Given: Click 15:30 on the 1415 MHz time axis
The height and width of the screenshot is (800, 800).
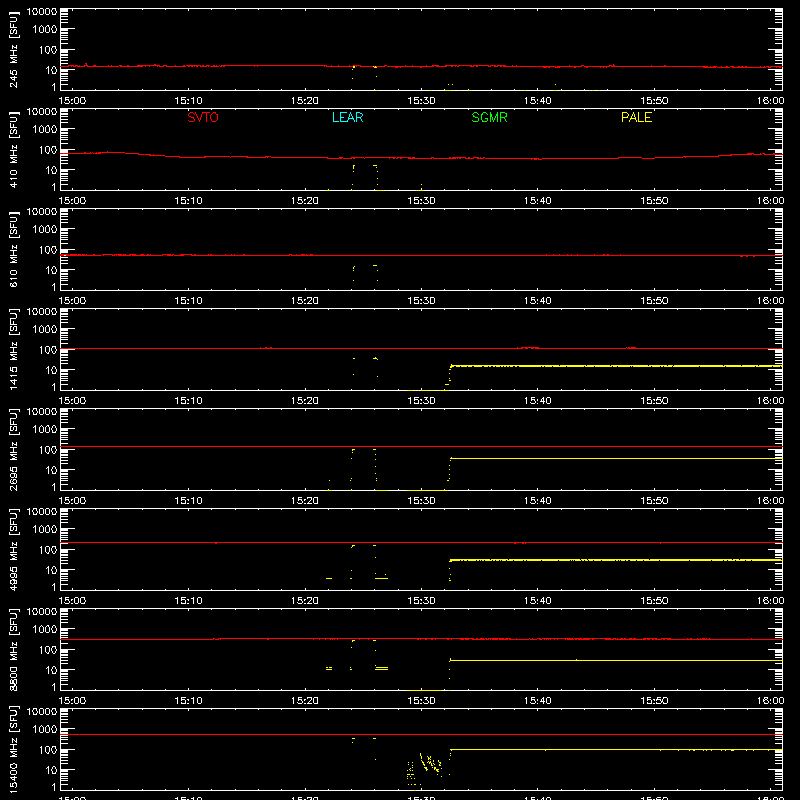Looking at the screenshot, I should [421, 401].
